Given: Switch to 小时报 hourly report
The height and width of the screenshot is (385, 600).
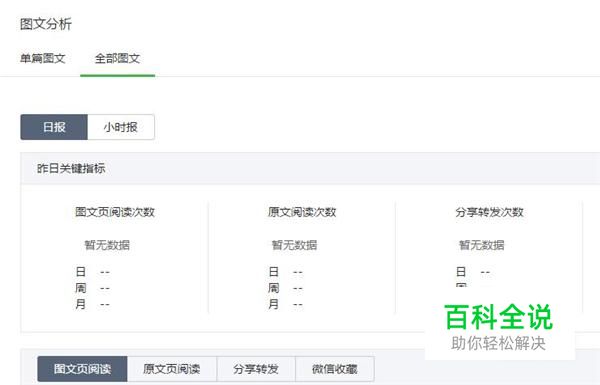Looking at the screenshot, I should pos(121,127).
